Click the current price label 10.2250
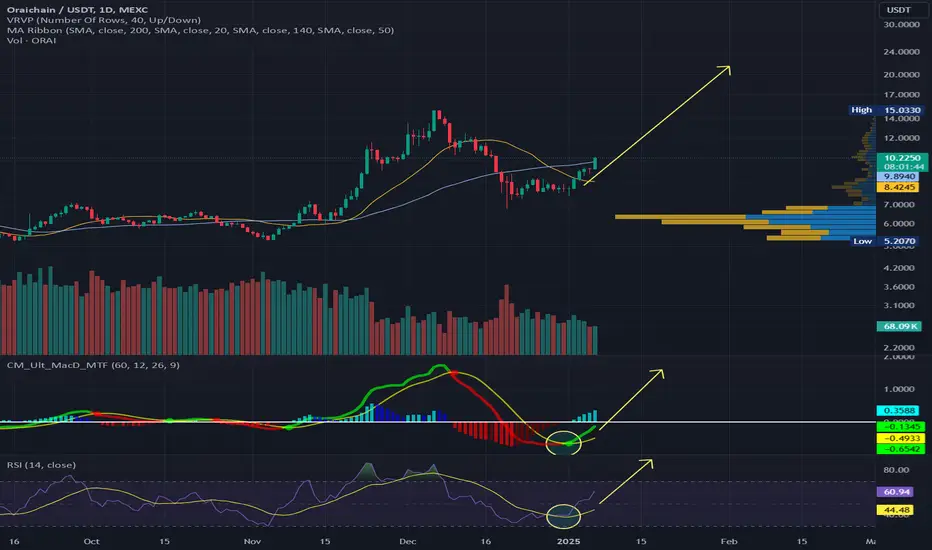 (902, 158)
